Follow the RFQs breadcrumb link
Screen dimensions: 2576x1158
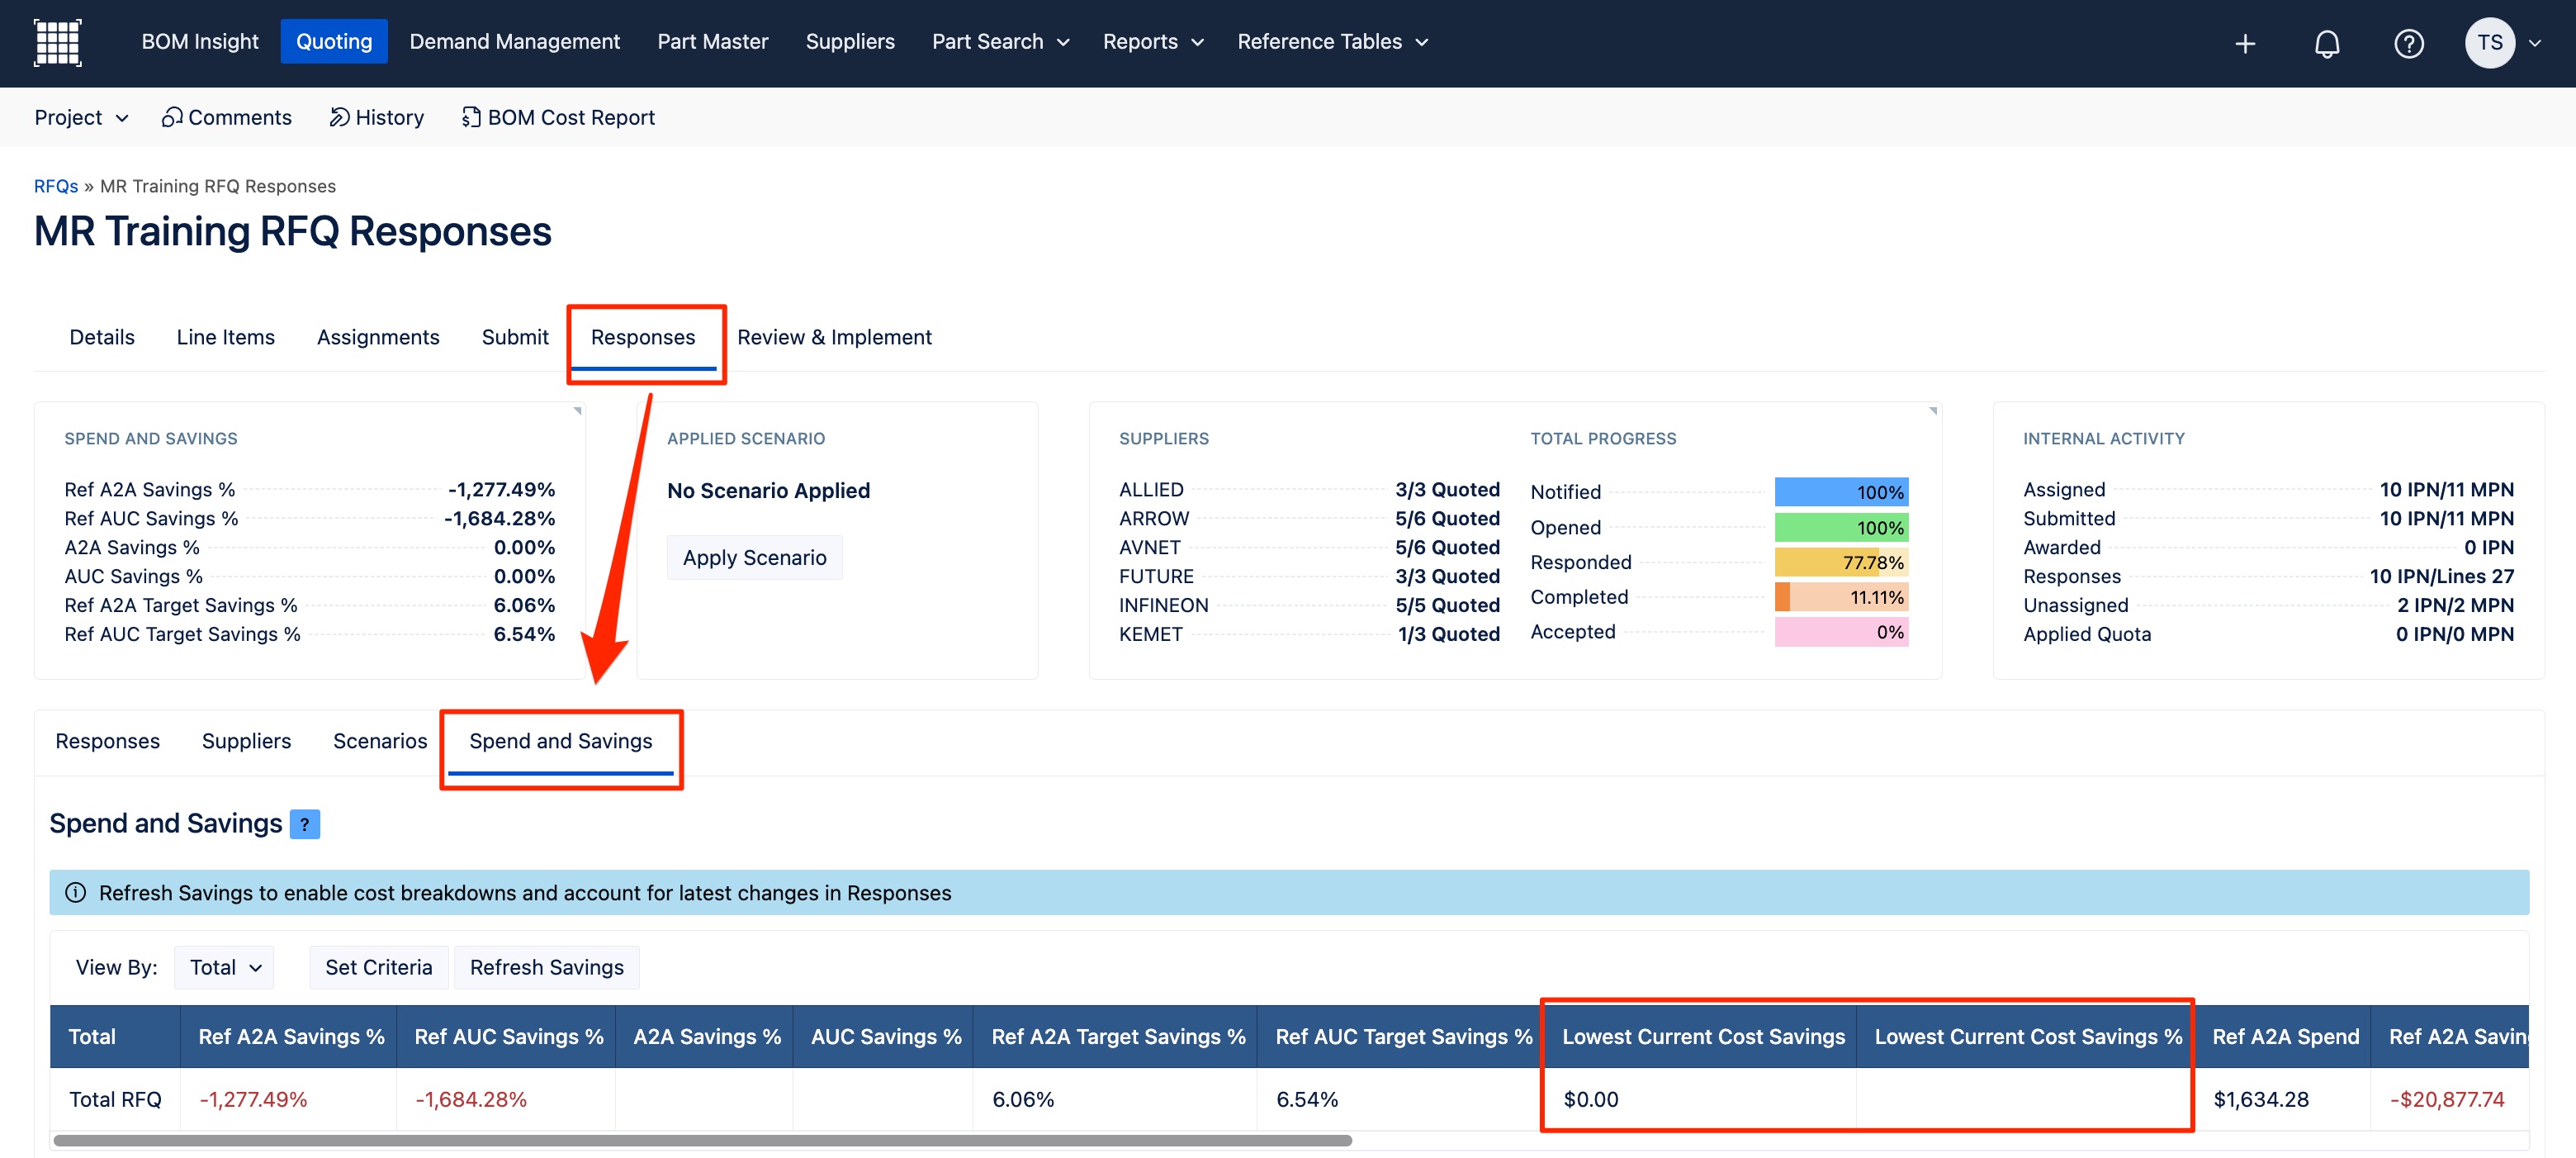[56, 186]
